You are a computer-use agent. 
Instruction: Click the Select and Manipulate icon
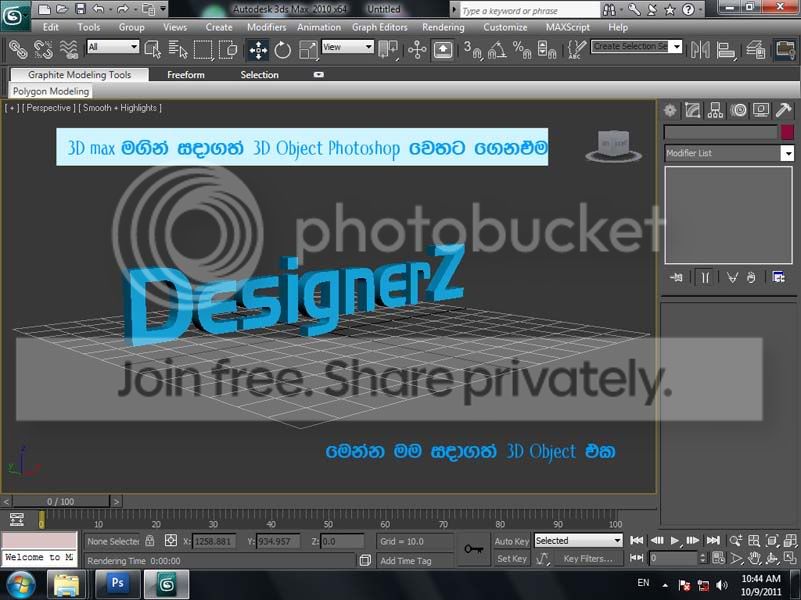[x=417, y=50]
